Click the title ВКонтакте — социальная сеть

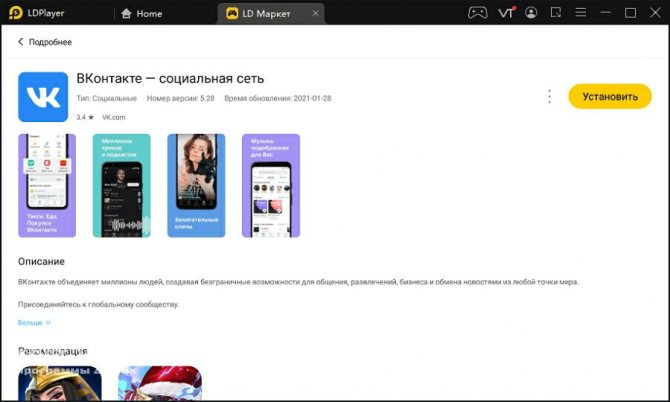[x=170, y=79]
